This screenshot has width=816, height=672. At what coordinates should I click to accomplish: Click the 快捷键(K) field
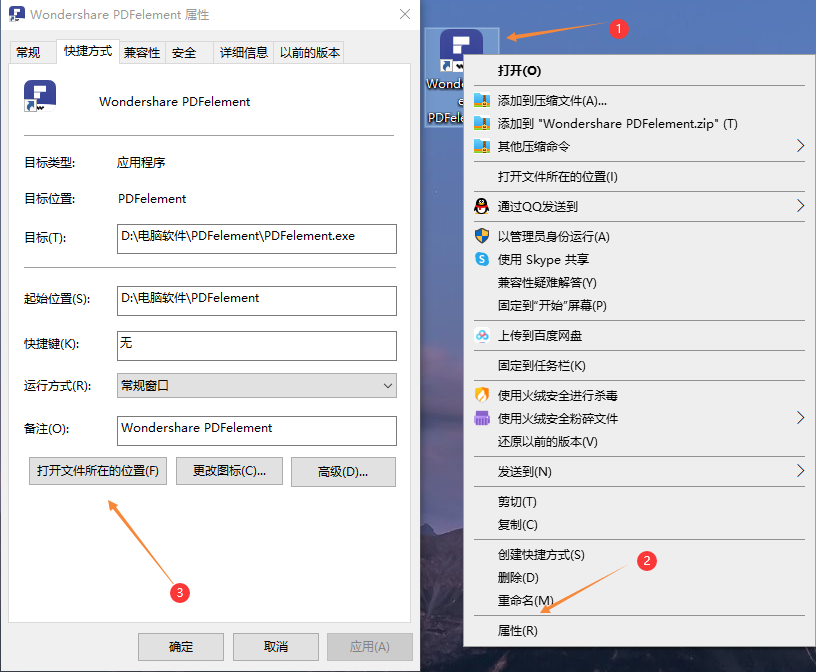257,346
